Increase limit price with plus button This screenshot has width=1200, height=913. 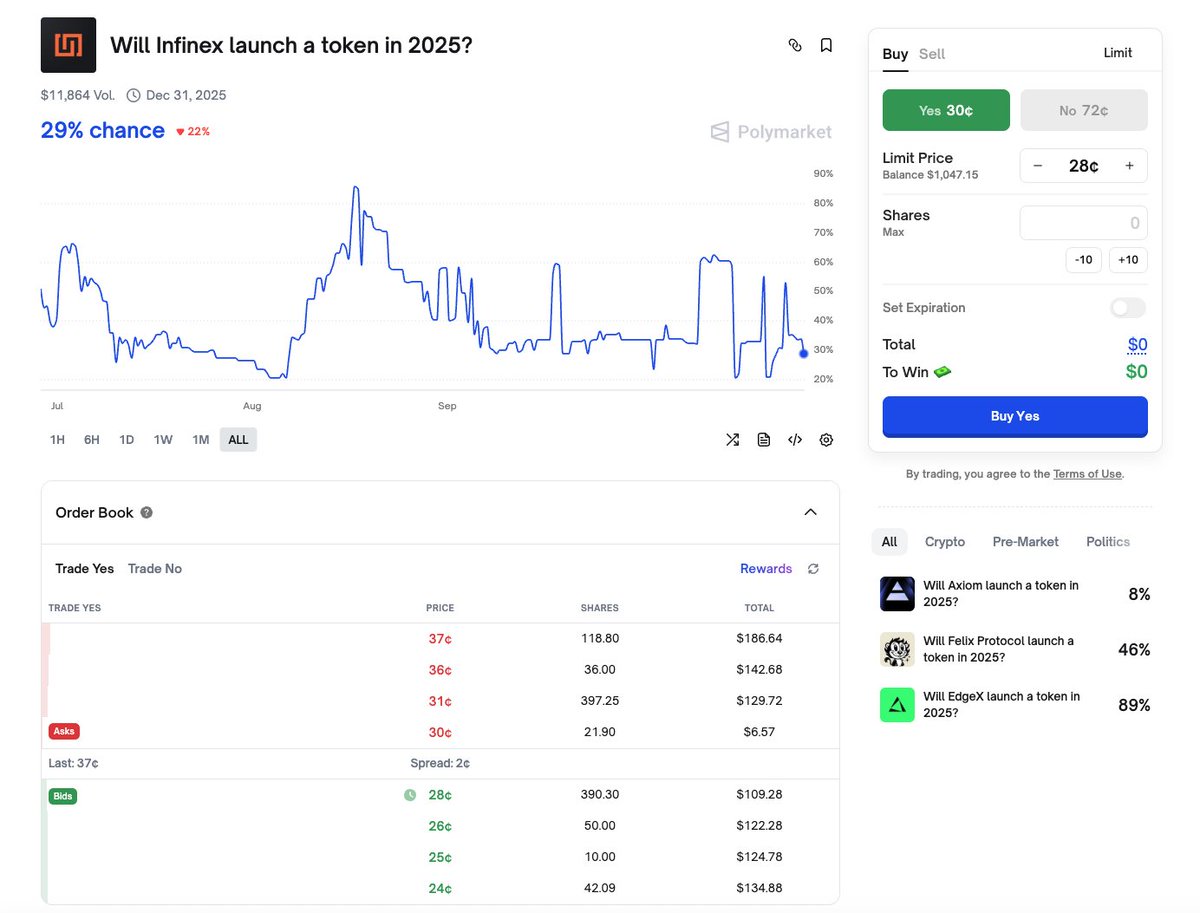[x=1129, y=166]
